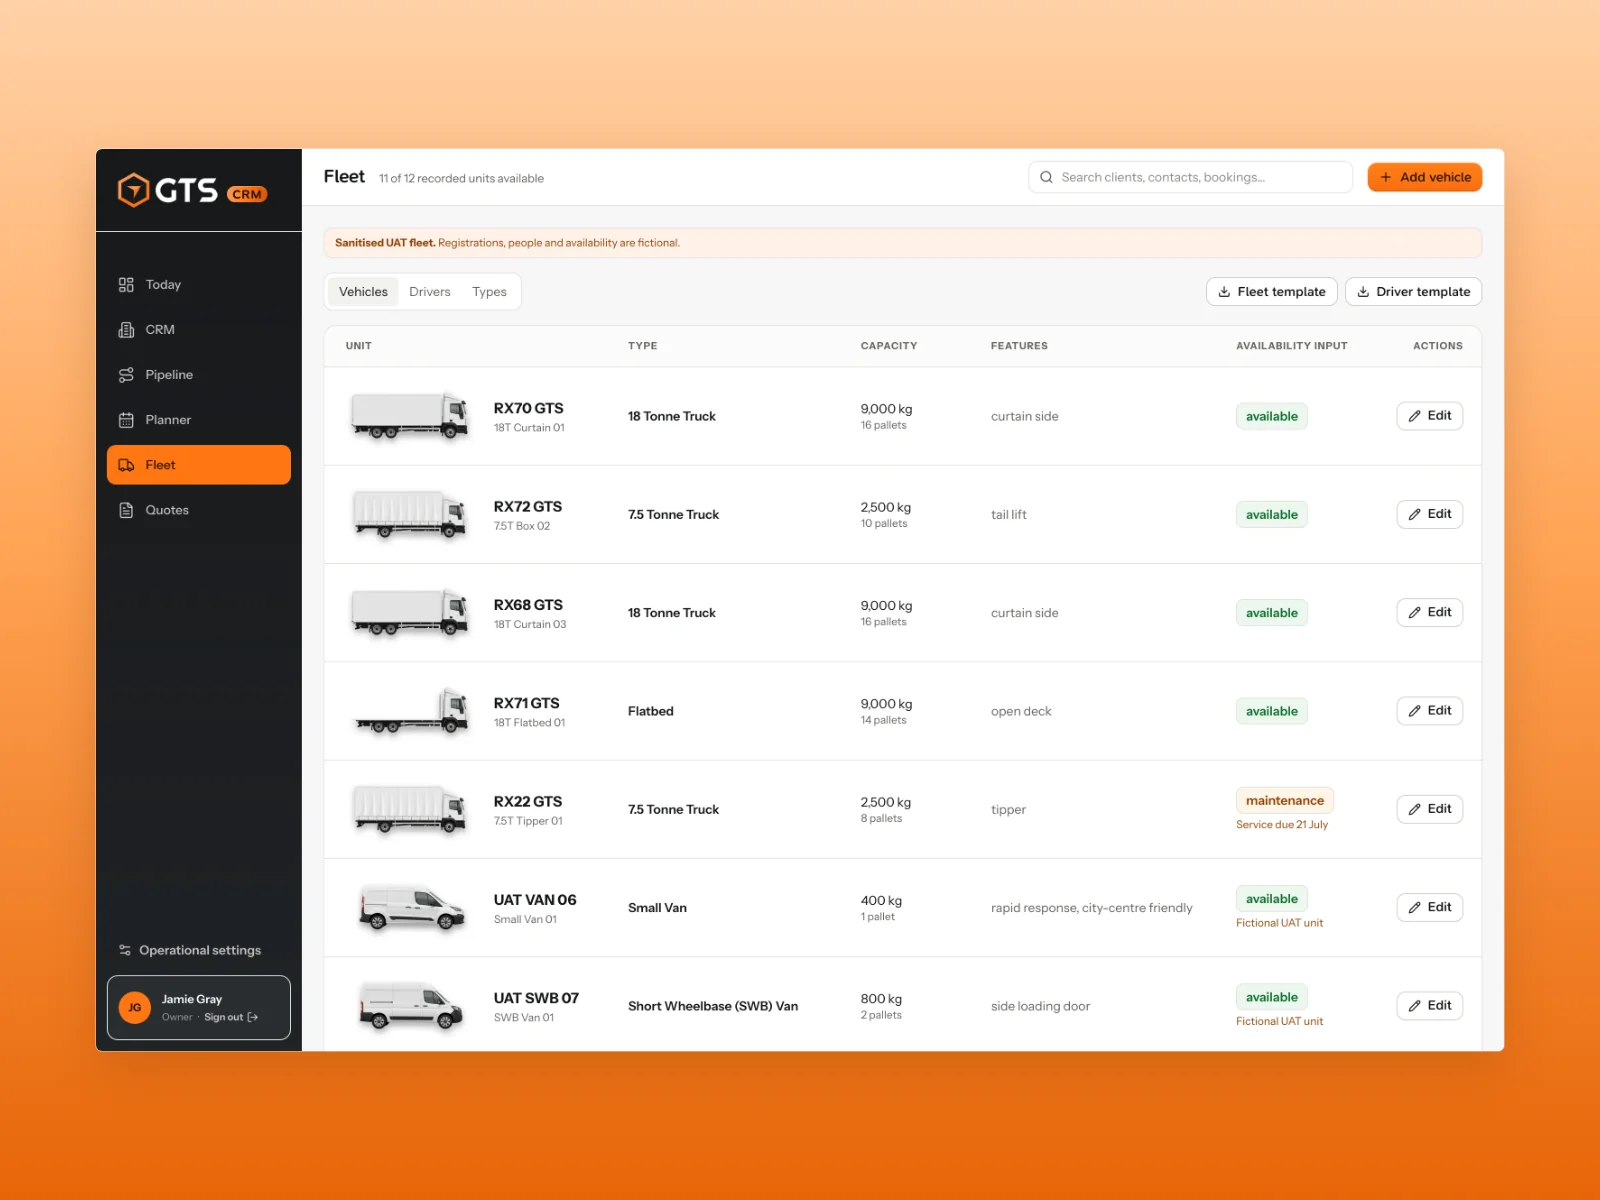The width and height of the screenshot is (1600, 1200).
Task: Click the sign out arrow icon
Action: [x=253, y=1017]
